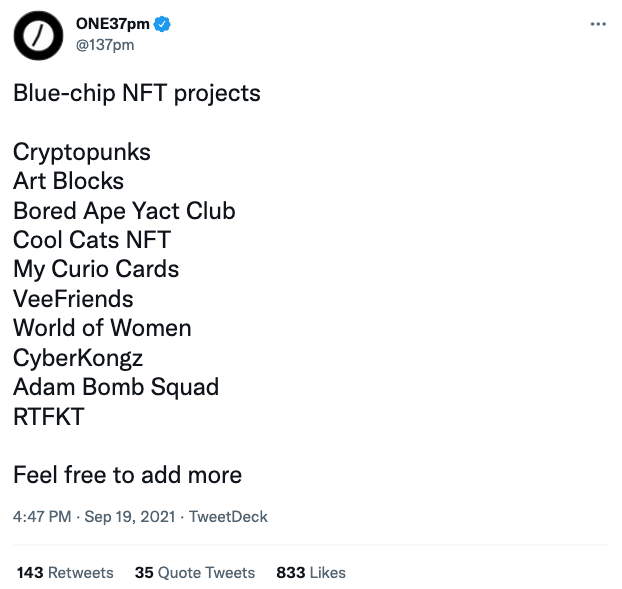This screenshot has height=589, width=622.
Task: Show the 833 Likes list
Action: (311, 573)
